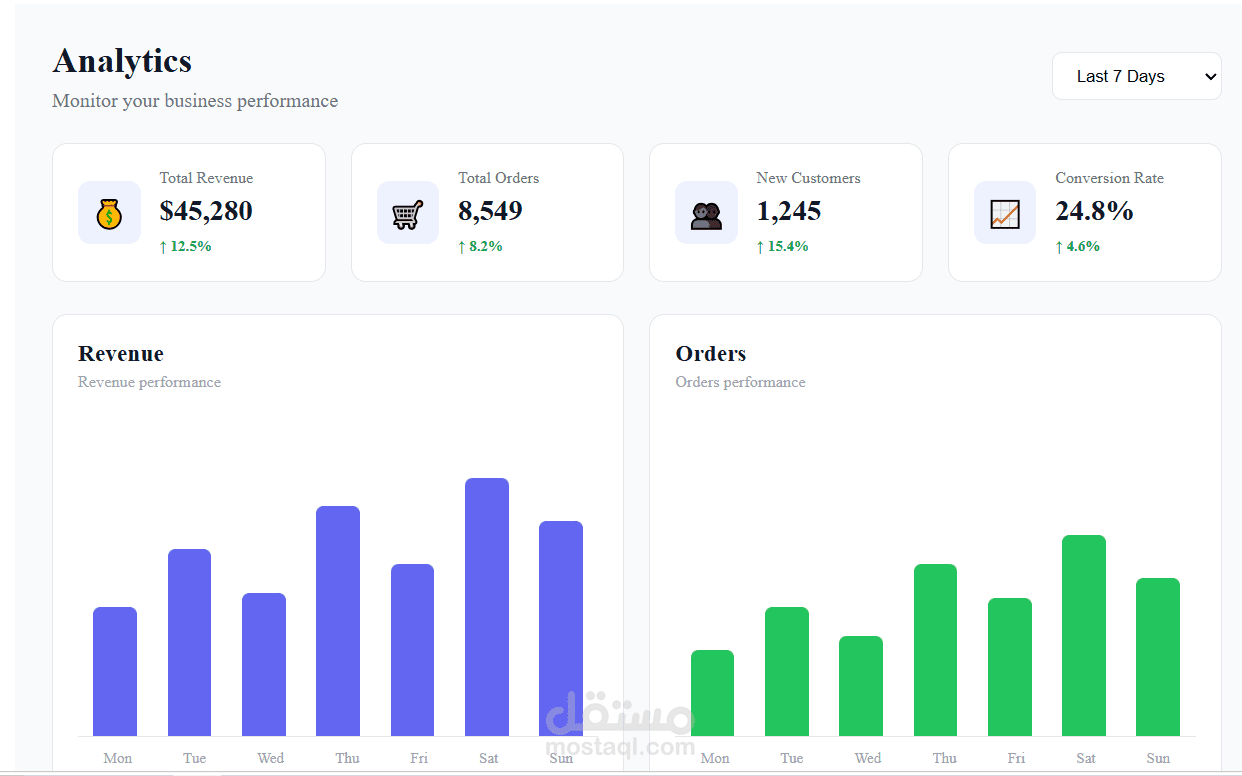The height and width of the screenshot is (776, 1242).
Task: Click the Analytics page heading
Action: point(122,61)
